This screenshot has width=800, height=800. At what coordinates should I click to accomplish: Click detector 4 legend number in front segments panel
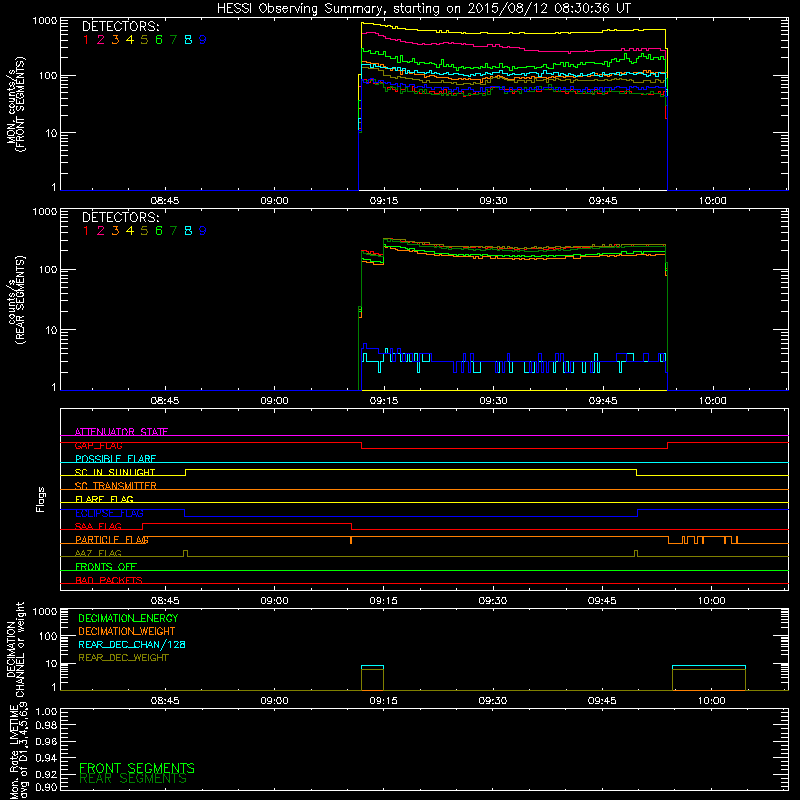point(130,40)
